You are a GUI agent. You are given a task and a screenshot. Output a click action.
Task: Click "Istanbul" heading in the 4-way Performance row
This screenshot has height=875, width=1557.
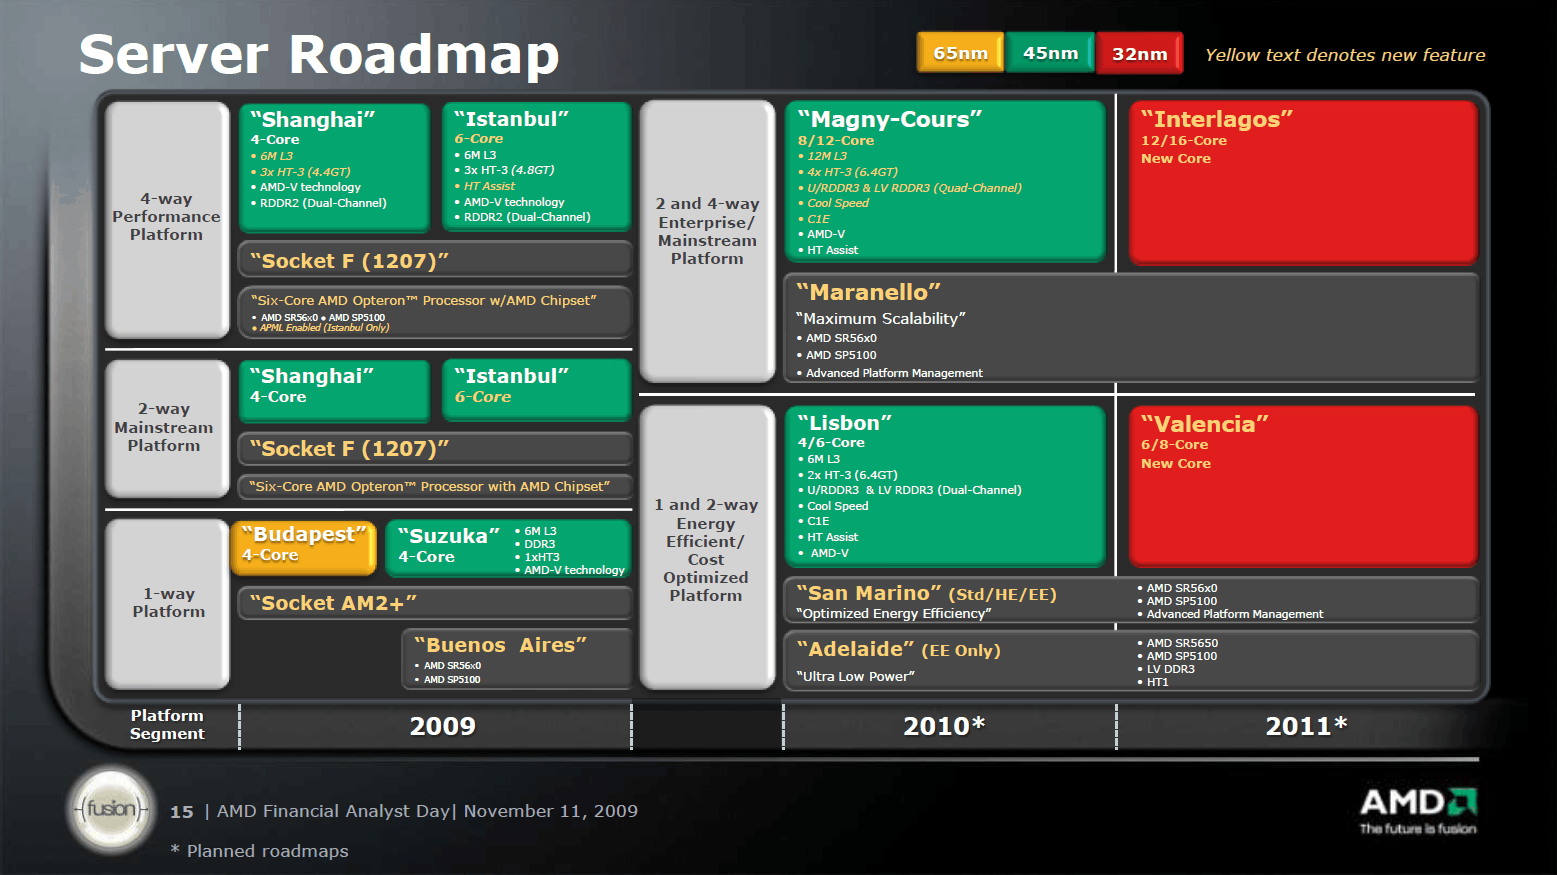pyautogui.click(x=511, y=119)
